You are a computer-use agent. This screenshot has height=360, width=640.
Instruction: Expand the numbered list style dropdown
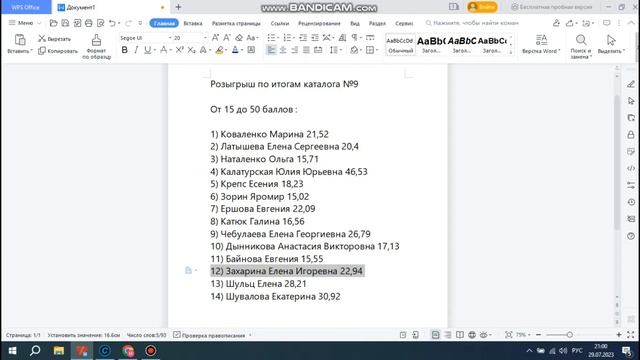point(294,38)
